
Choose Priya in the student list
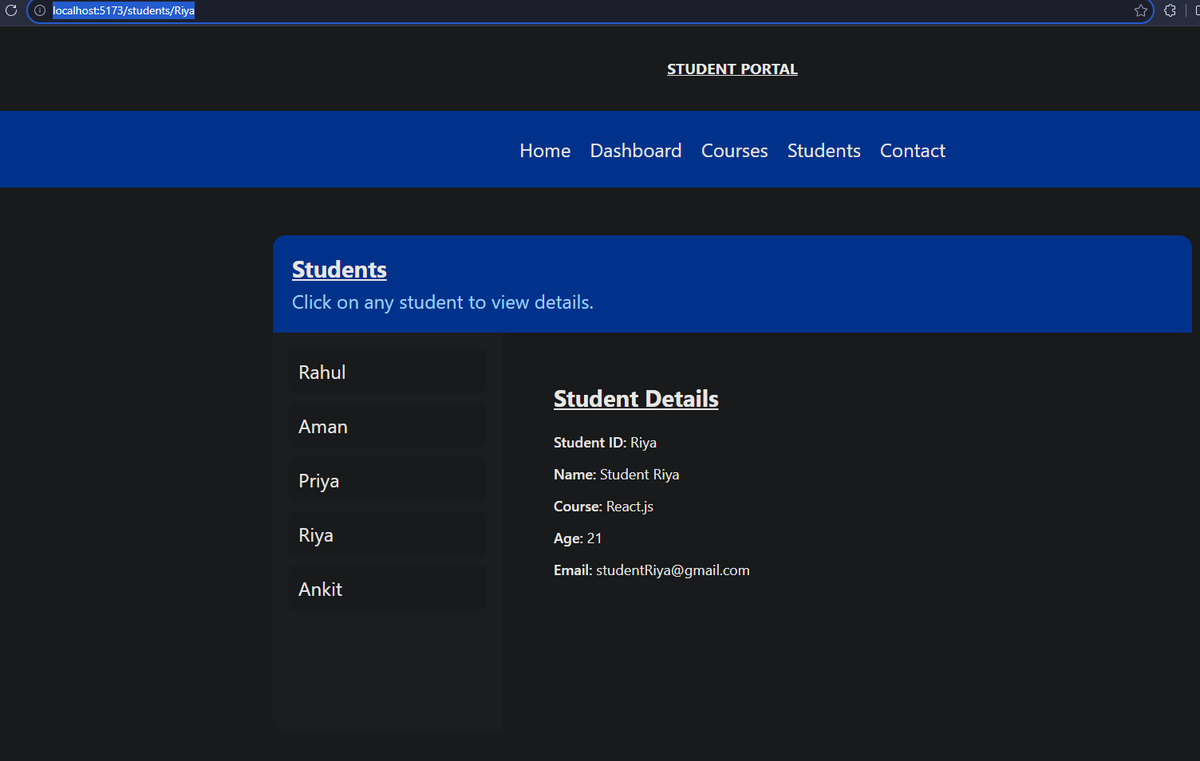point(388,481)
